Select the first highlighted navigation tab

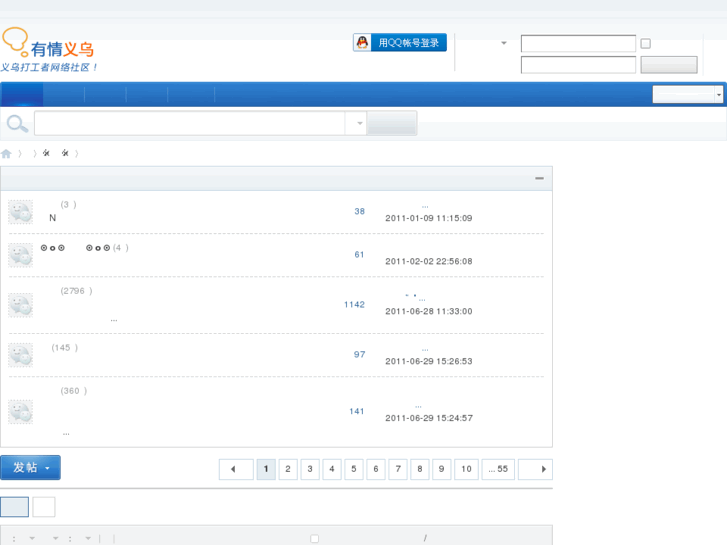[22, 95]
